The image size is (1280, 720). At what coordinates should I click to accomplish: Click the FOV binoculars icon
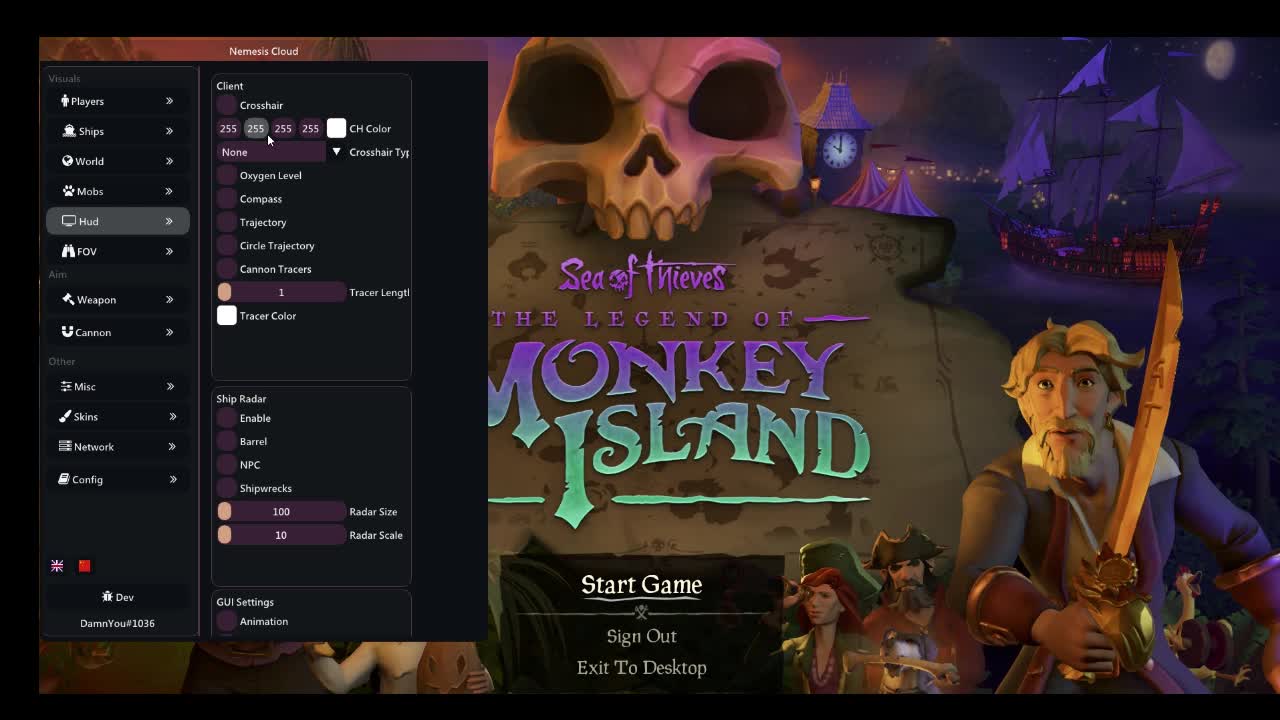[68, 251]
